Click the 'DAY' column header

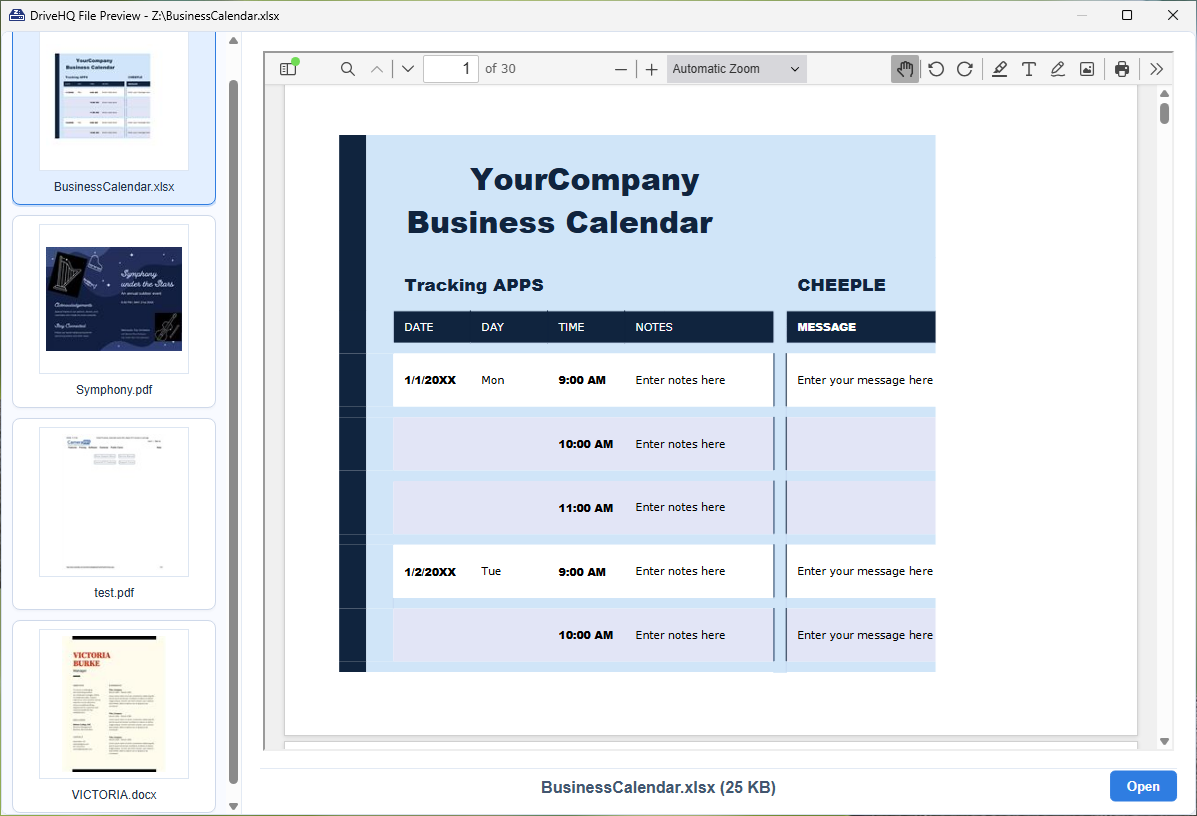(492, 327)
